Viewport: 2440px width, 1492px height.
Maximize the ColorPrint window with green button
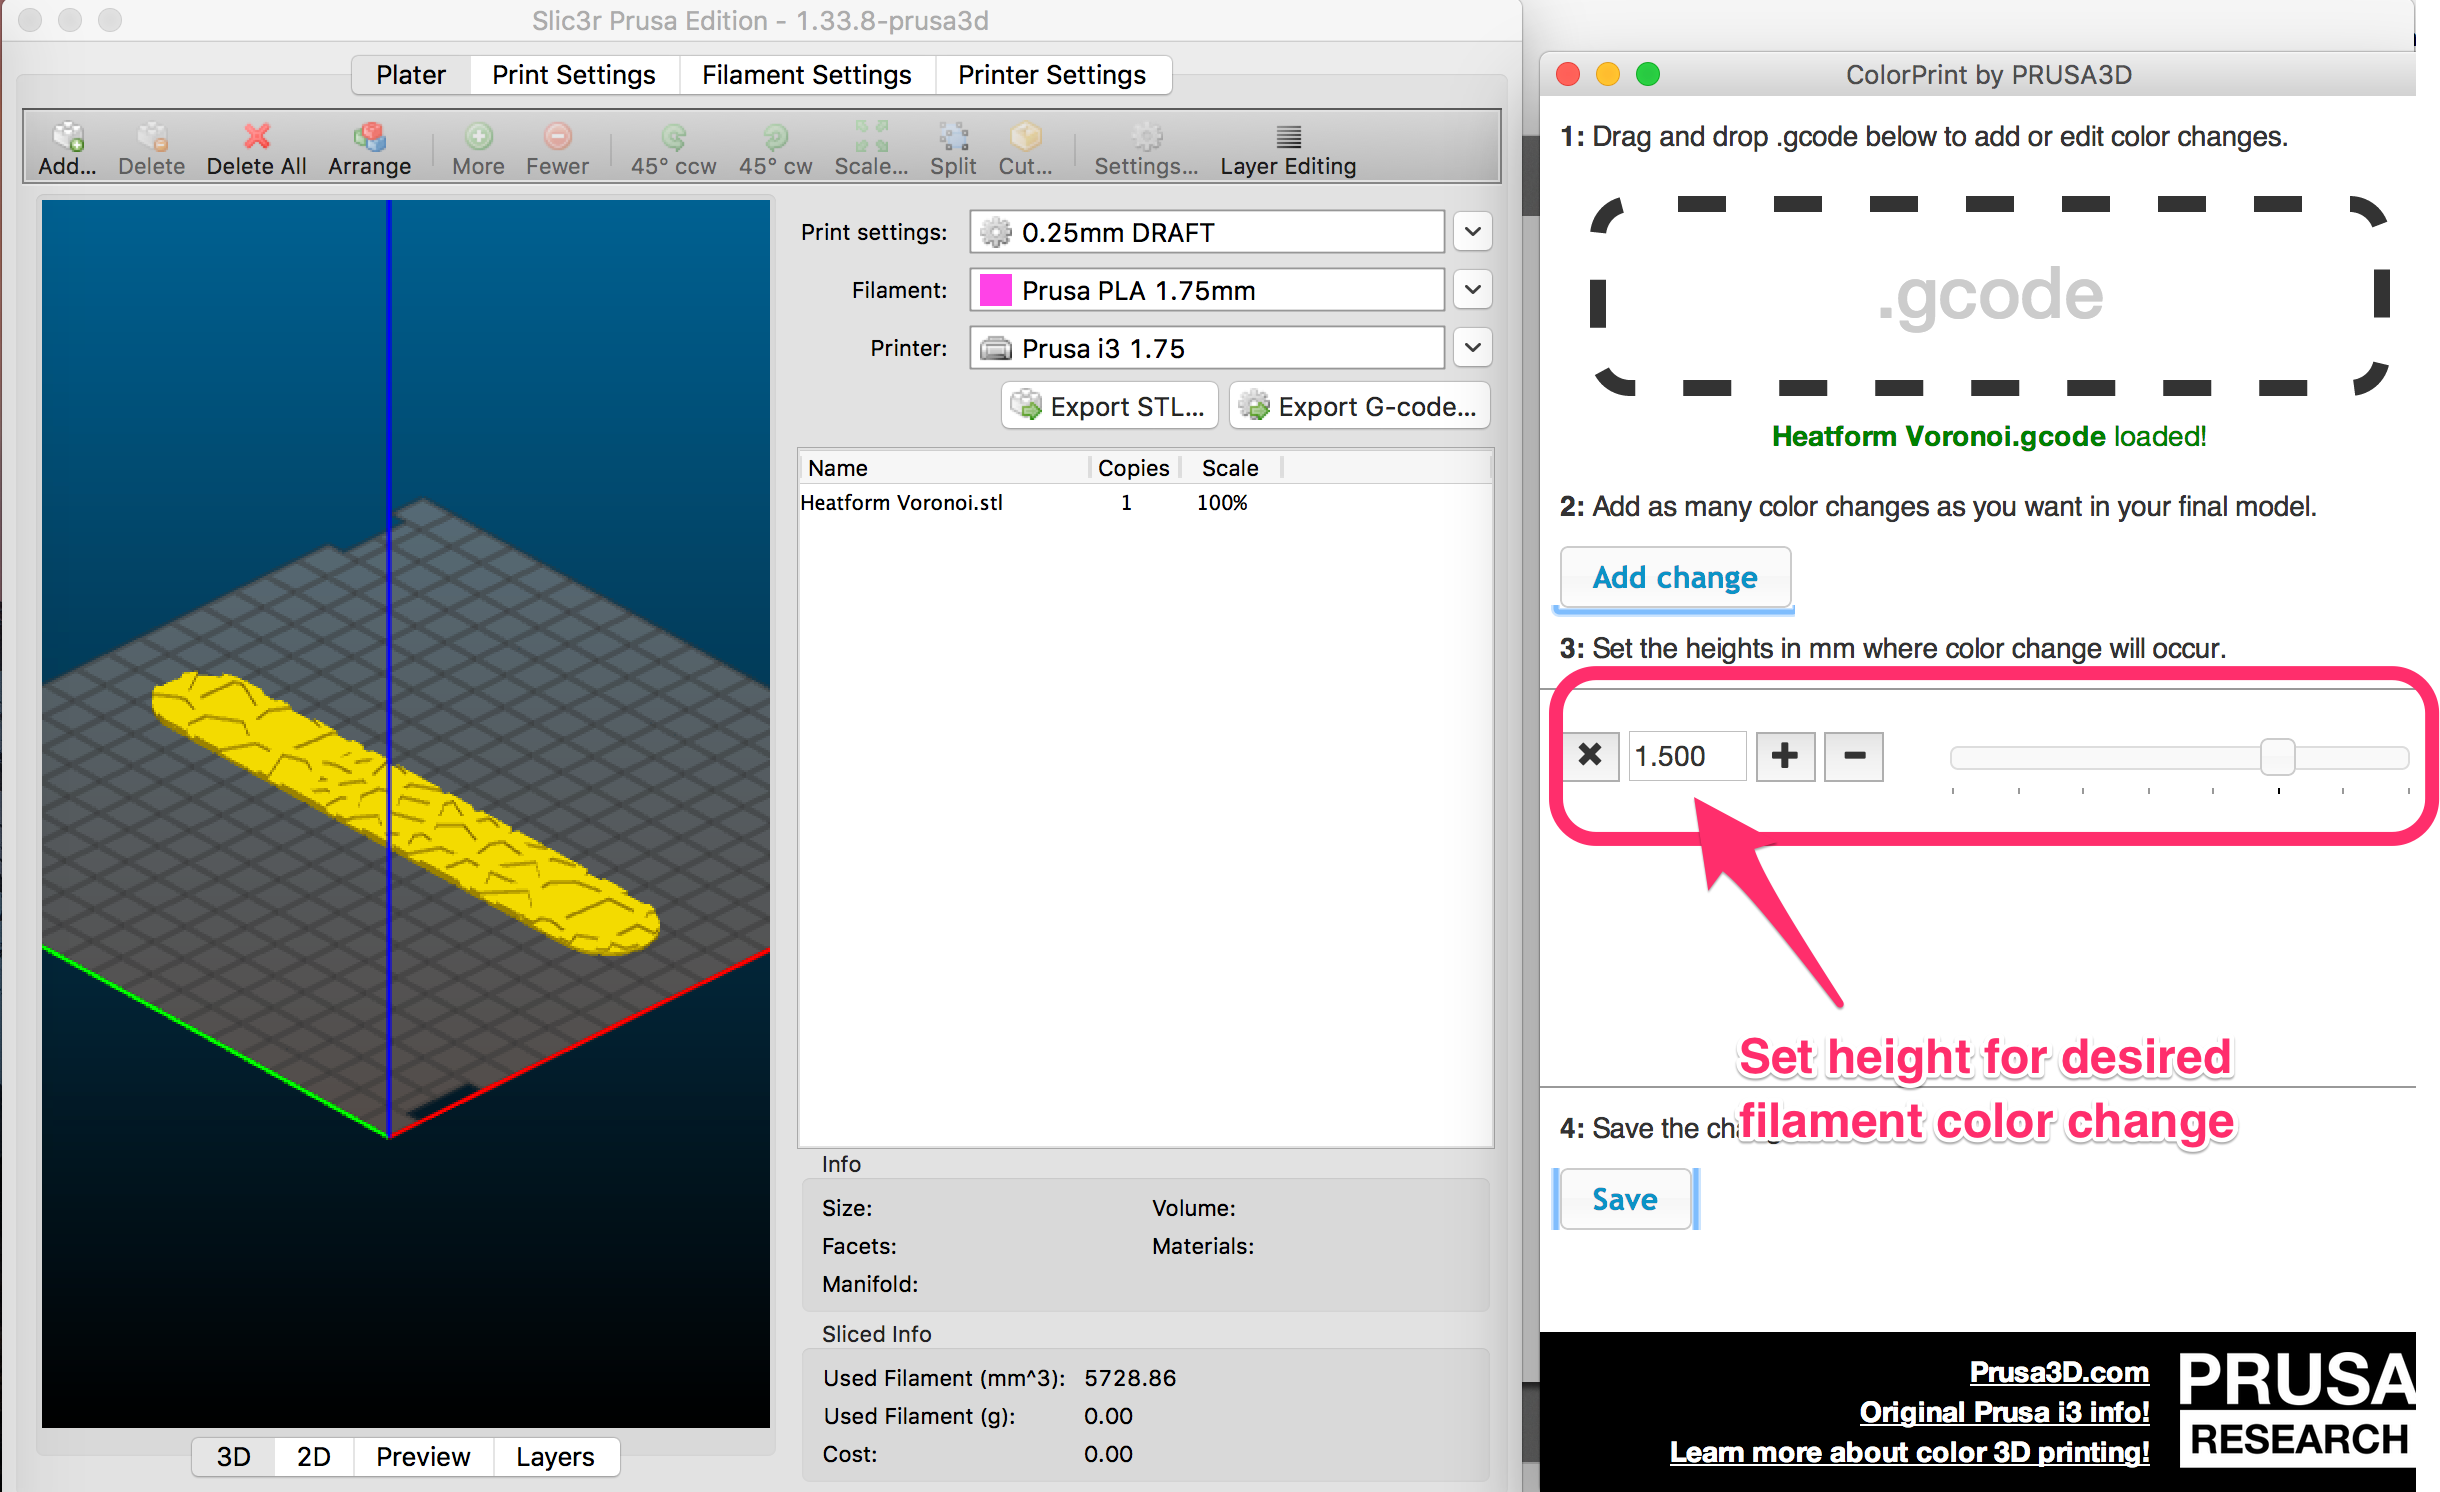[x=1648, y=74]
